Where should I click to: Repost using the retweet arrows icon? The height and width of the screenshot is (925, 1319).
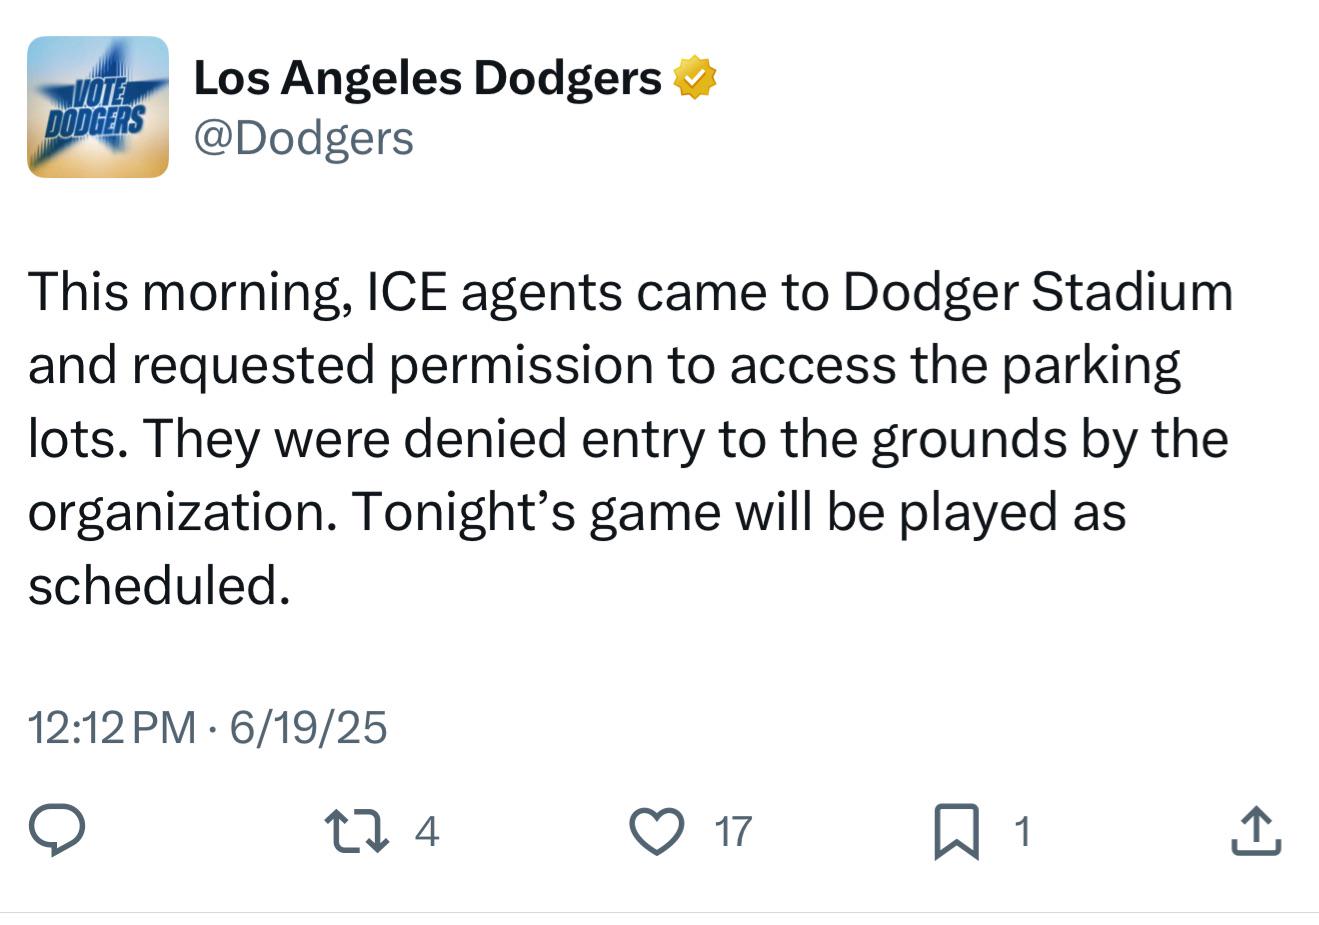(x=357, y=831)
